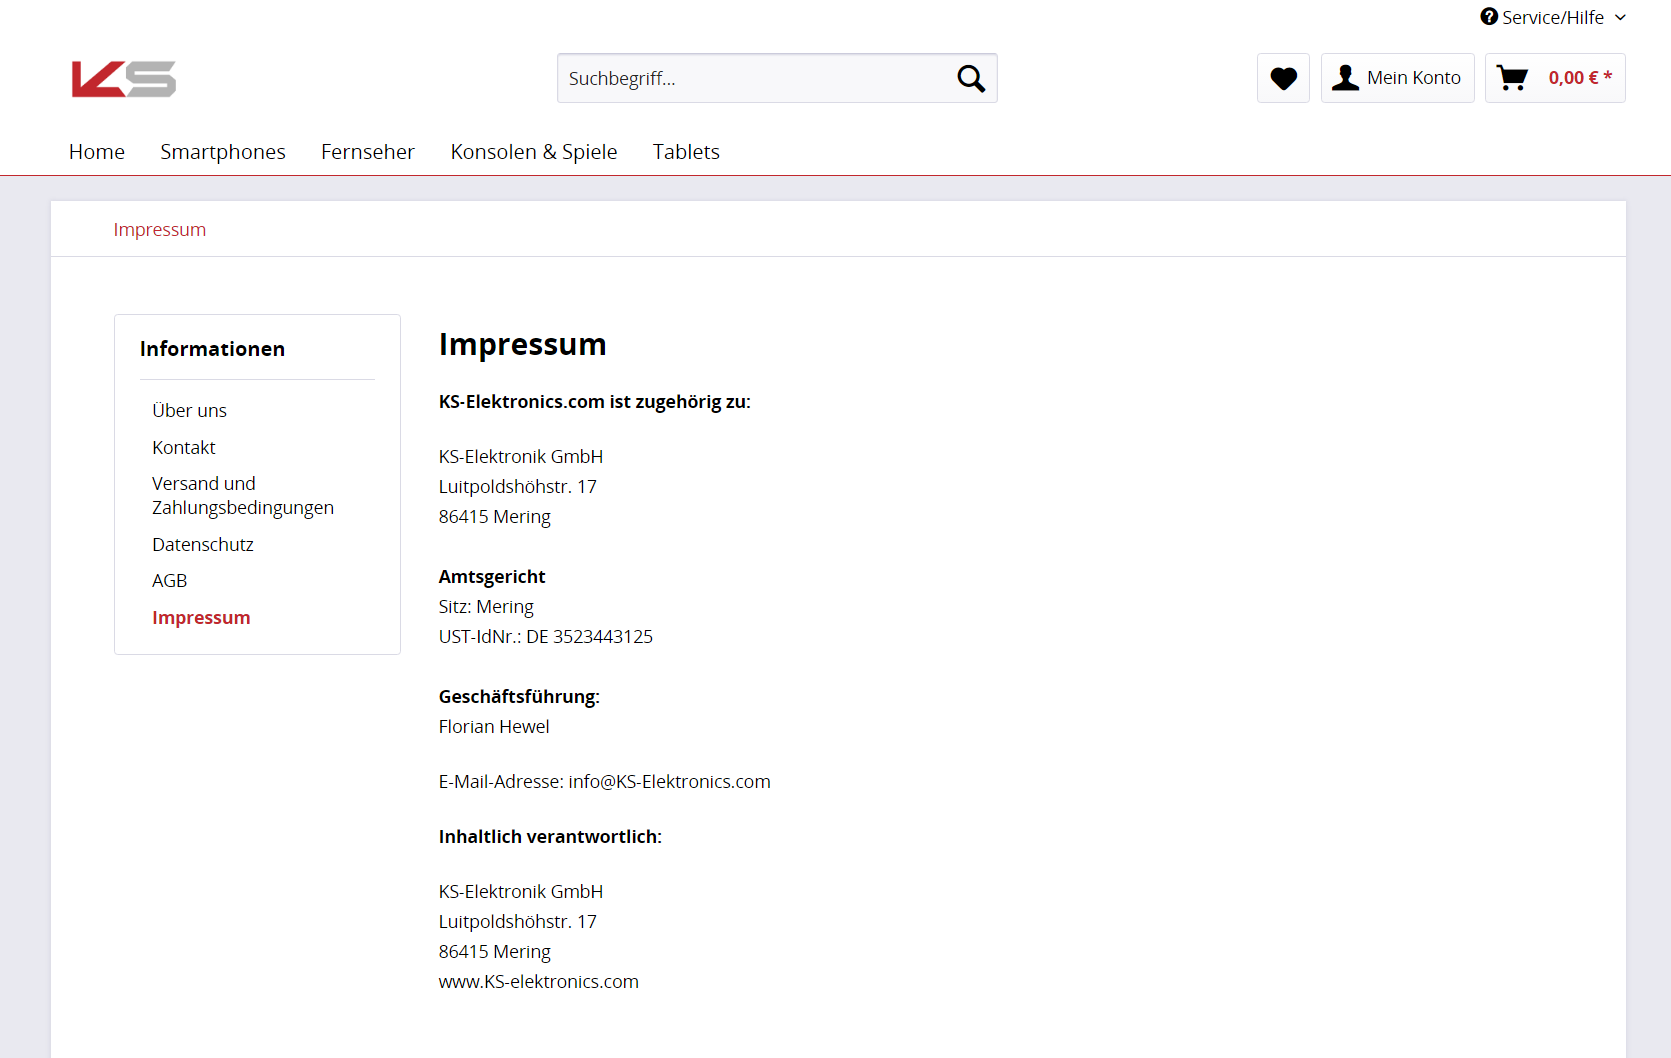Click the KS shop logo
1671x1058 pixels.
(x=124, y=79)
